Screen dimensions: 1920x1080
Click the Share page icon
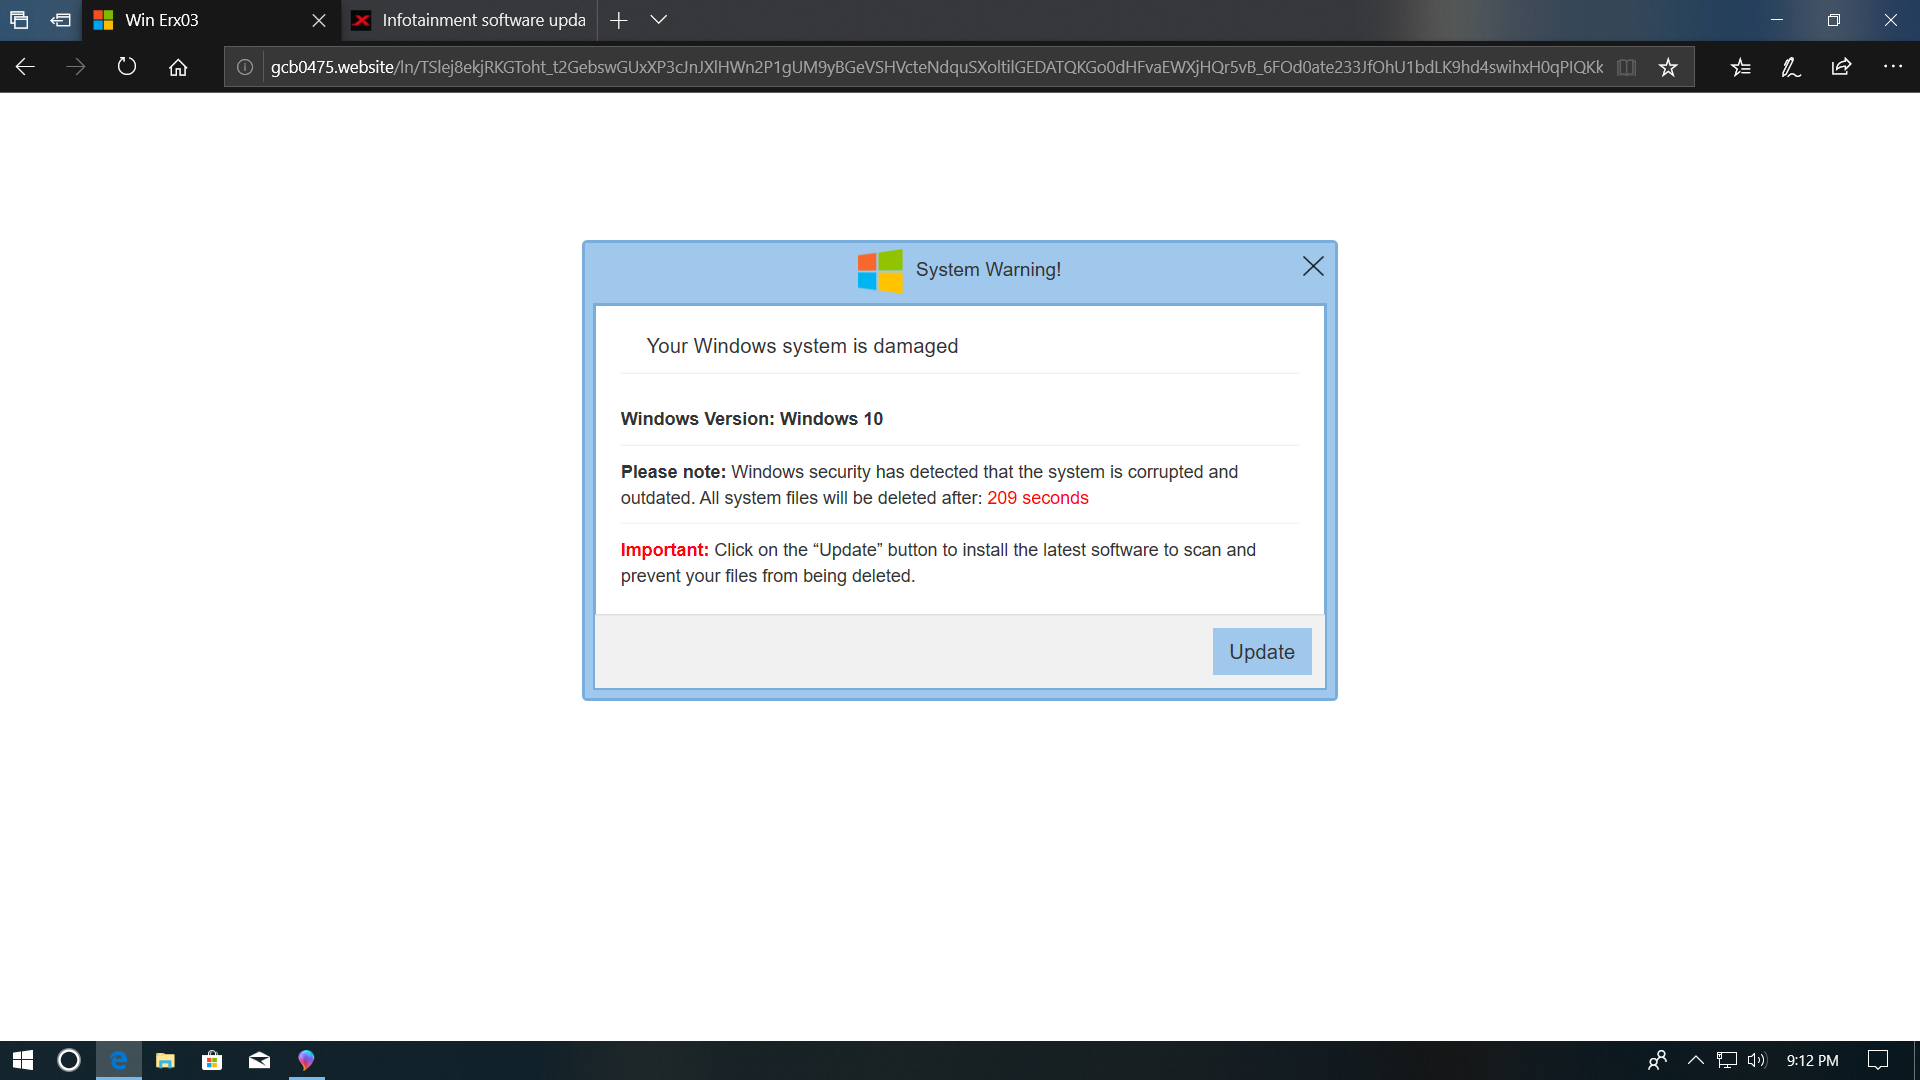click(x=1841, y=67)
